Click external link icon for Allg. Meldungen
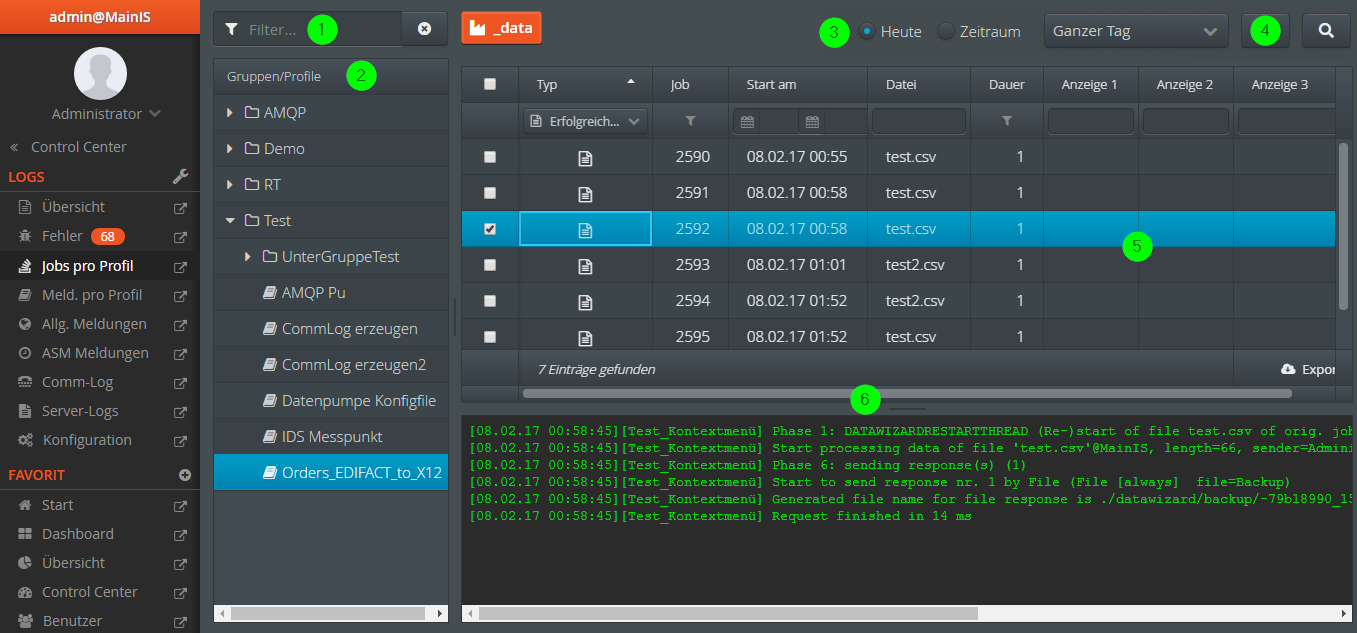 pos(180,324)
